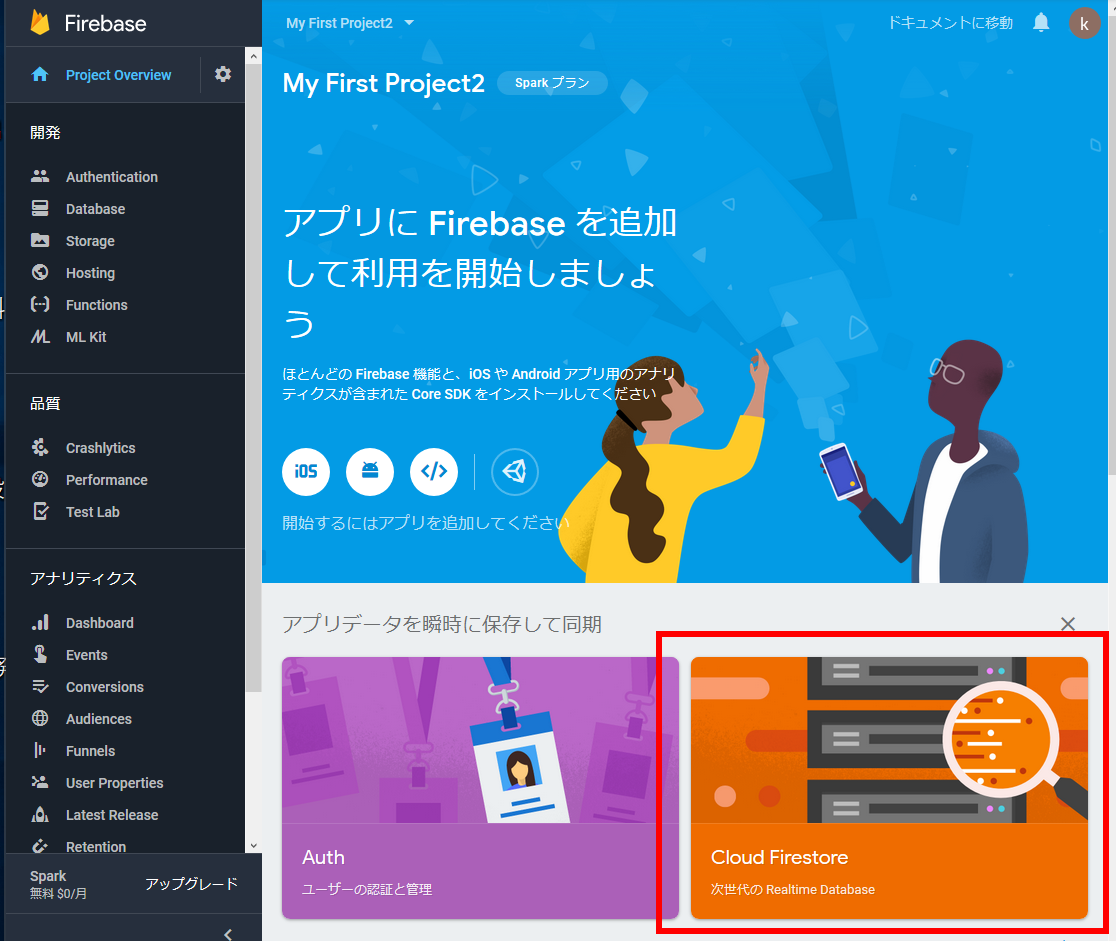
Task: Click the 品質 section label
Action: [x=45, y=404]
